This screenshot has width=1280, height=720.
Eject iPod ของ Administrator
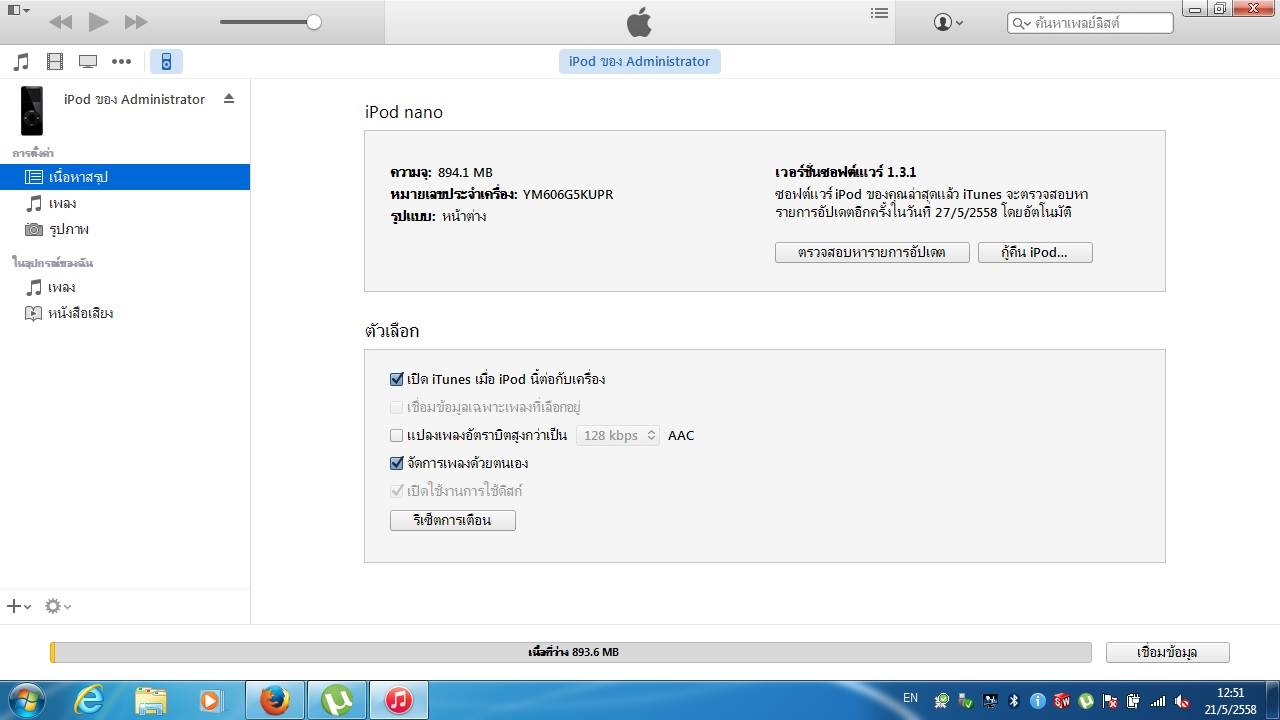tap(229, 99)
